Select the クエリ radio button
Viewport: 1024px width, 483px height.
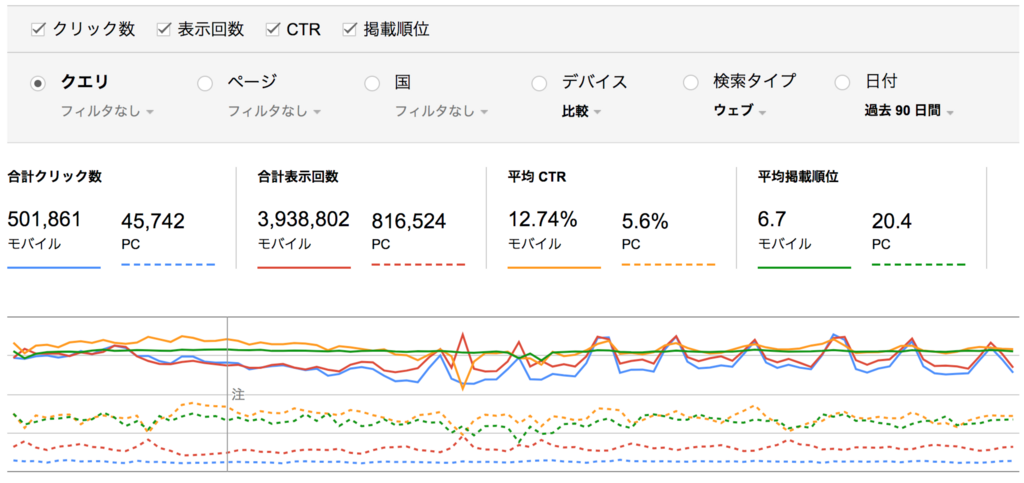pyautogui.click(x=39, y=83)
